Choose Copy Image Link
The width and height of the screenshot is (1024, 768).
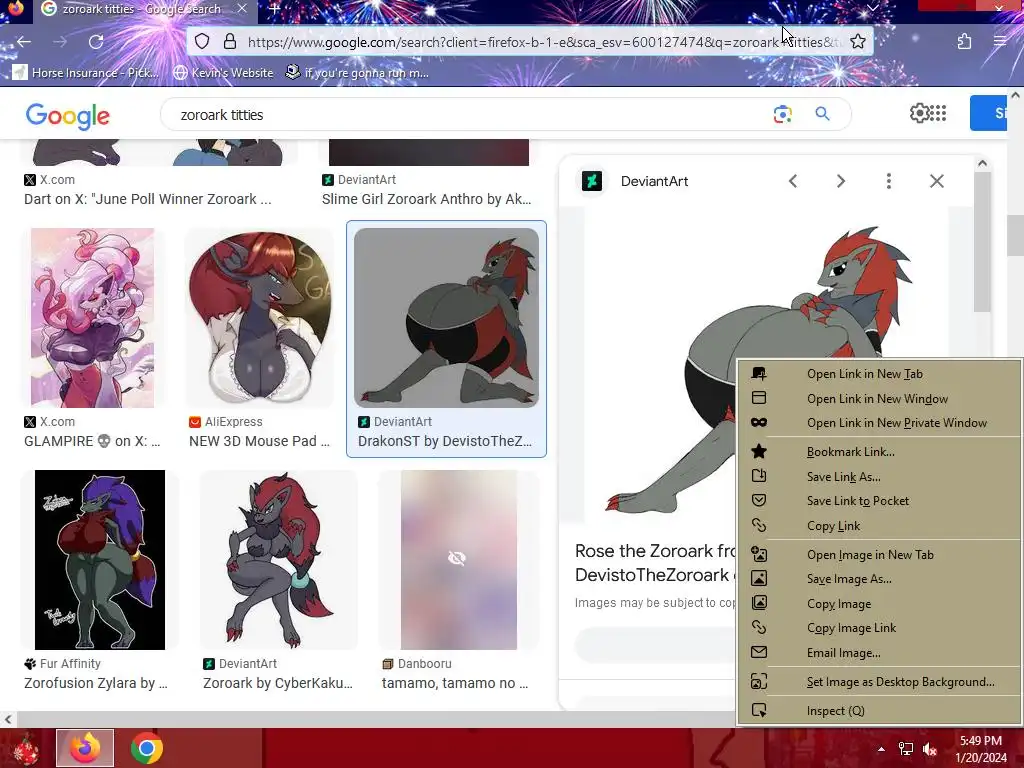[851, 628]
